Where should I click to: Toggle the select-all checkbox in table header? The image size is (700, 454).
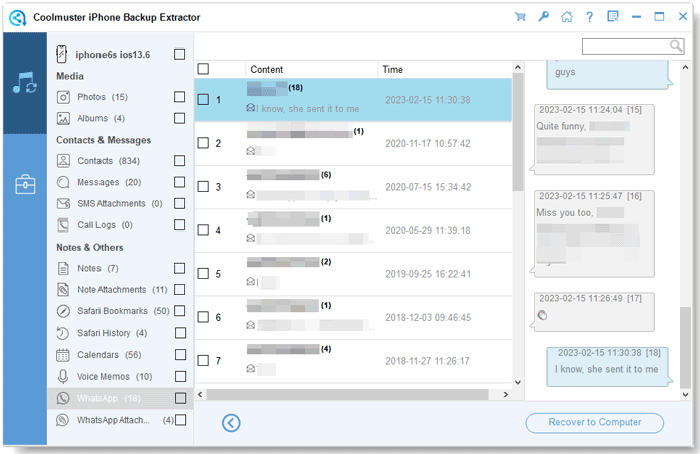tap(203, 69)
